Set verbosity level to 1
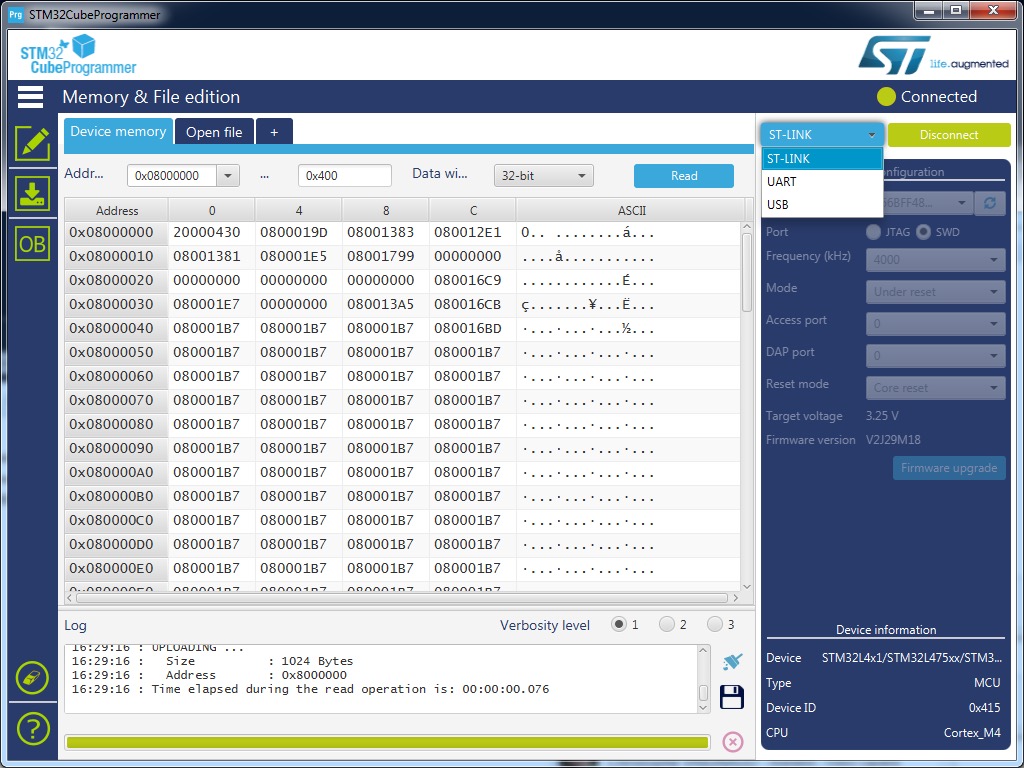 (619, 625)
